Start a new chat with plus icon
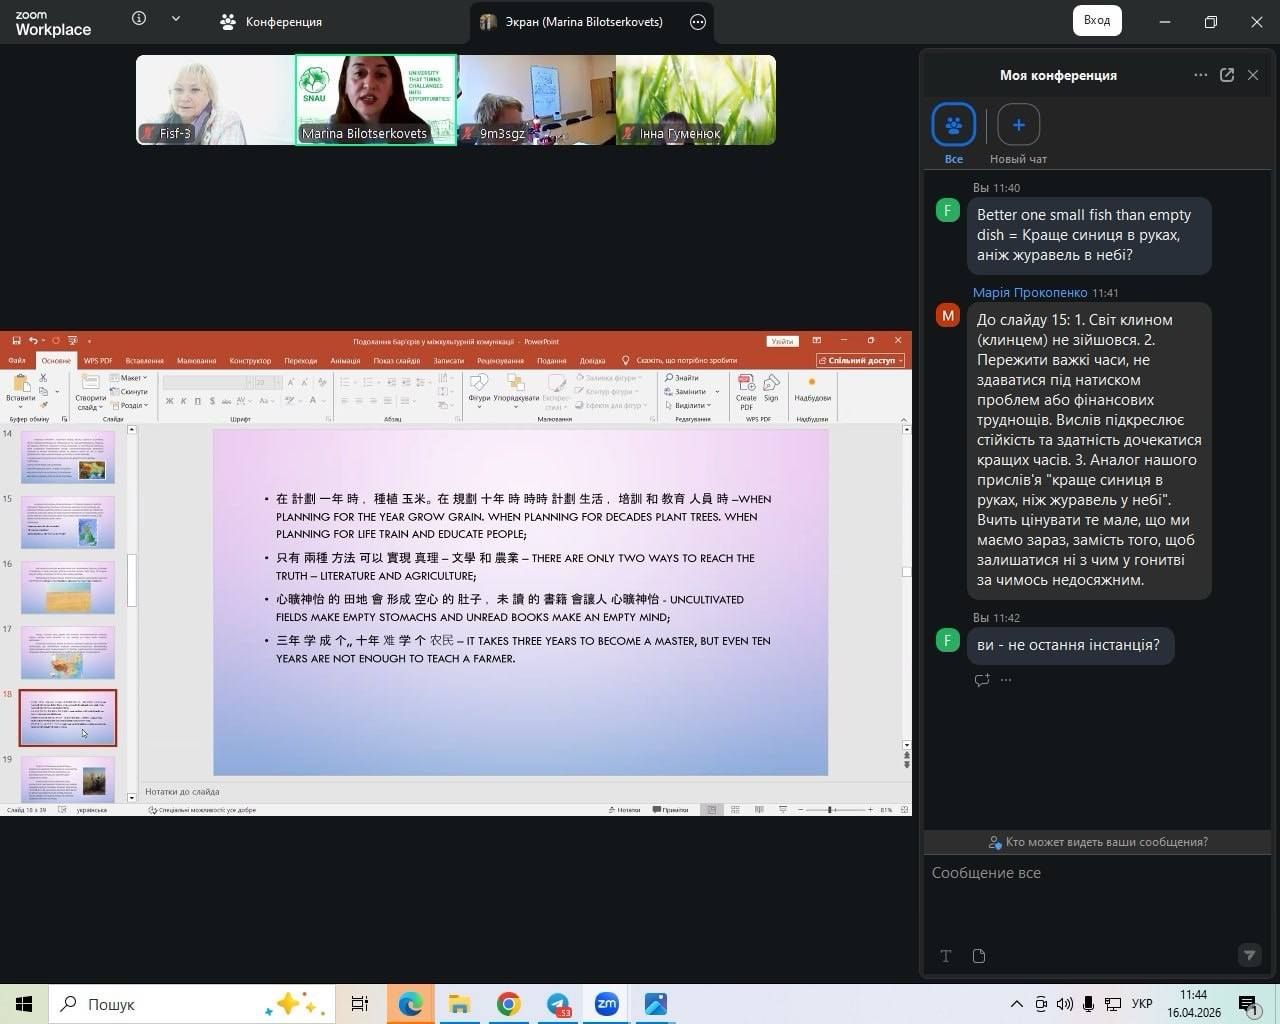The height and width of the screenshot is (1024, 1280). coord(1018,125)
